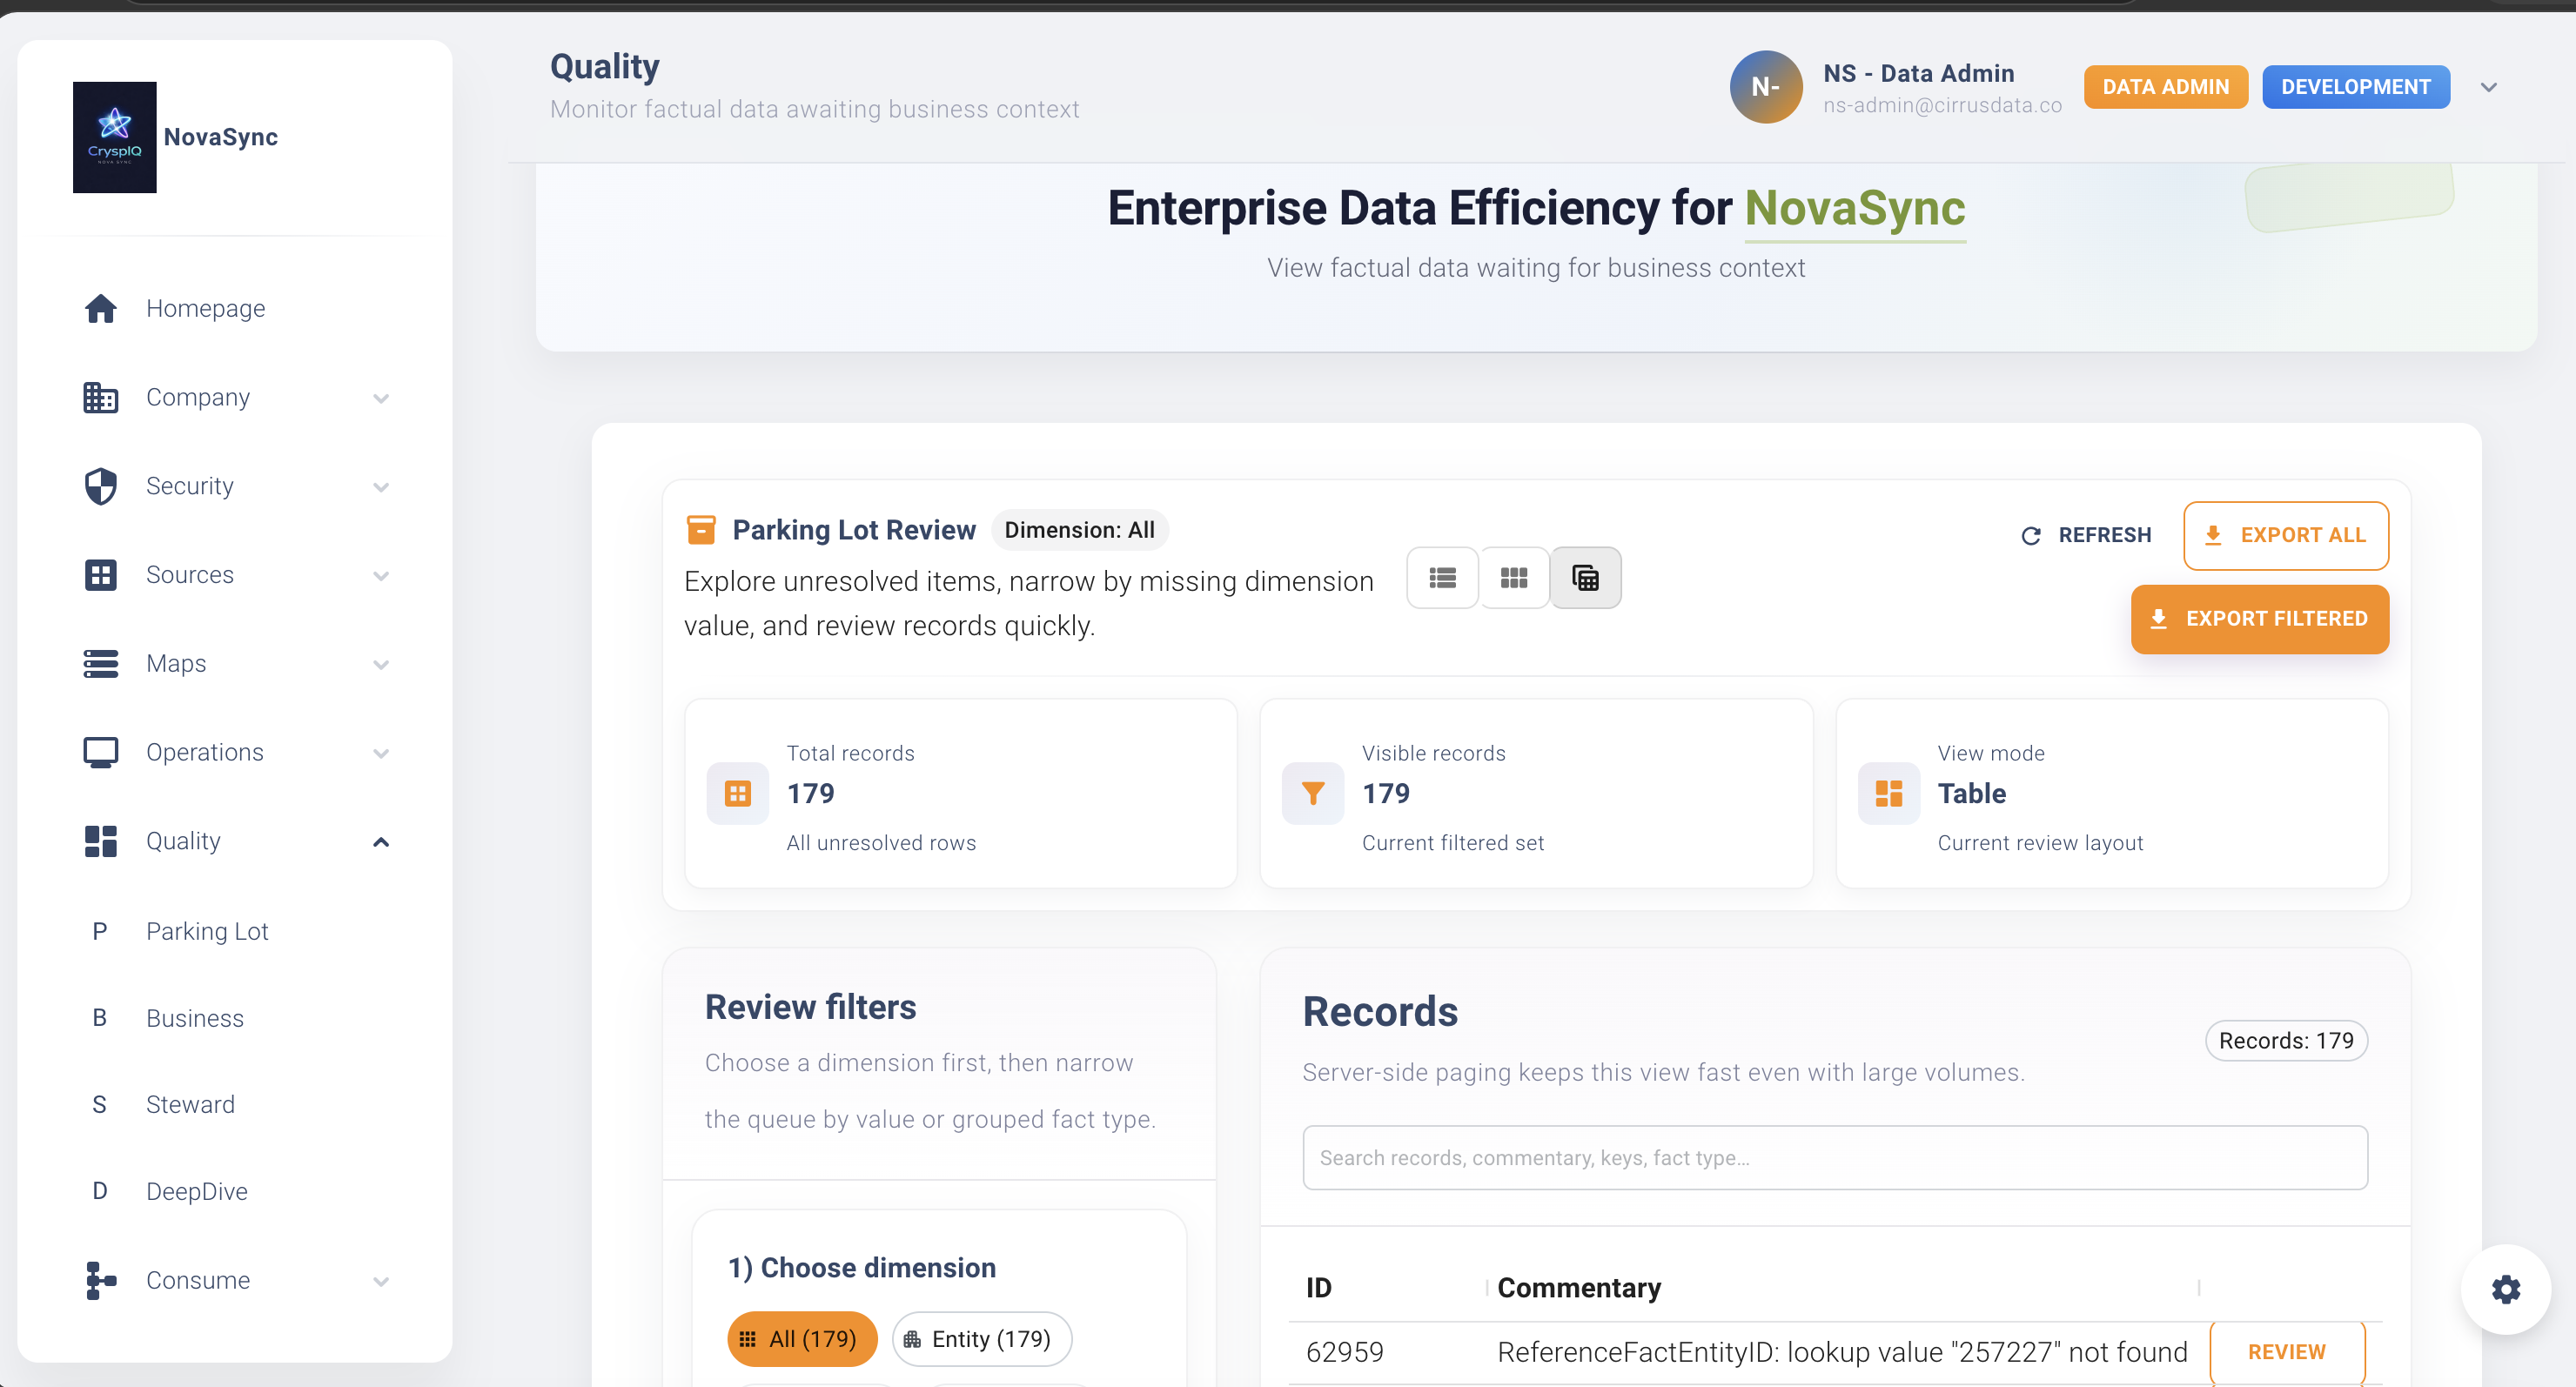Click the NovaSync heading link
Viewport: 2576px width, 1387px height.
(x=1855, y=209)
